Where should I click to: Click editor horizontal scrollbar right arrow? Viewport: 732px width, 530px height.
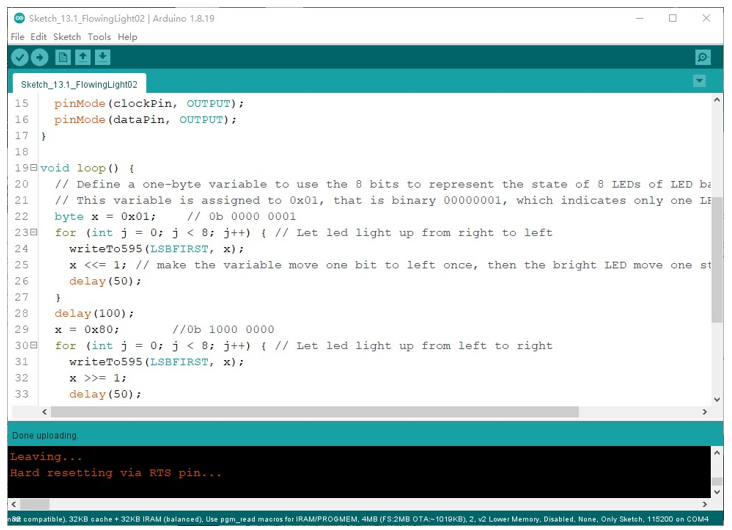click(x=704, y=411)
